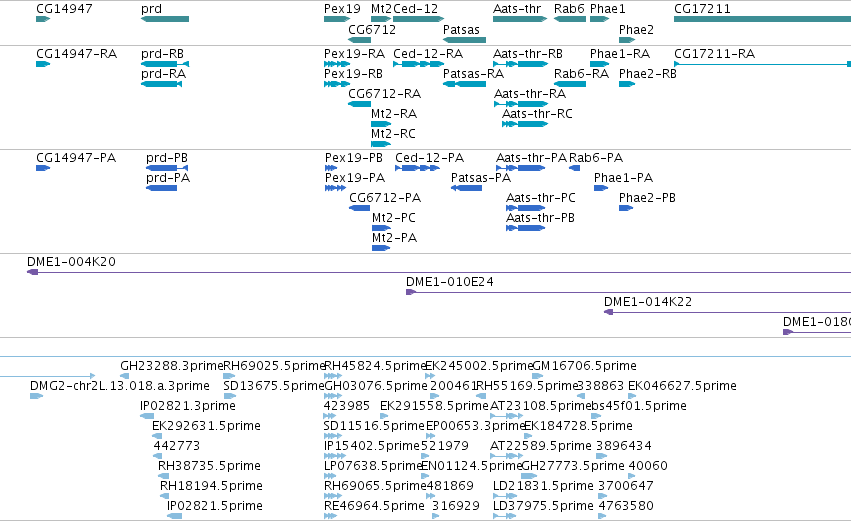This screenshot has width=851, height=521.
Task: Select the prd-PB protein label
Action: point(167,158)
